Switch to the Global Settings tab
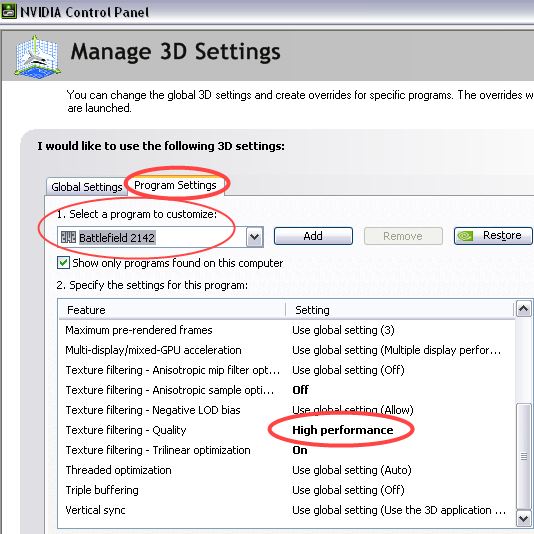Screen dimensions: 534x534 pos(87,187)
